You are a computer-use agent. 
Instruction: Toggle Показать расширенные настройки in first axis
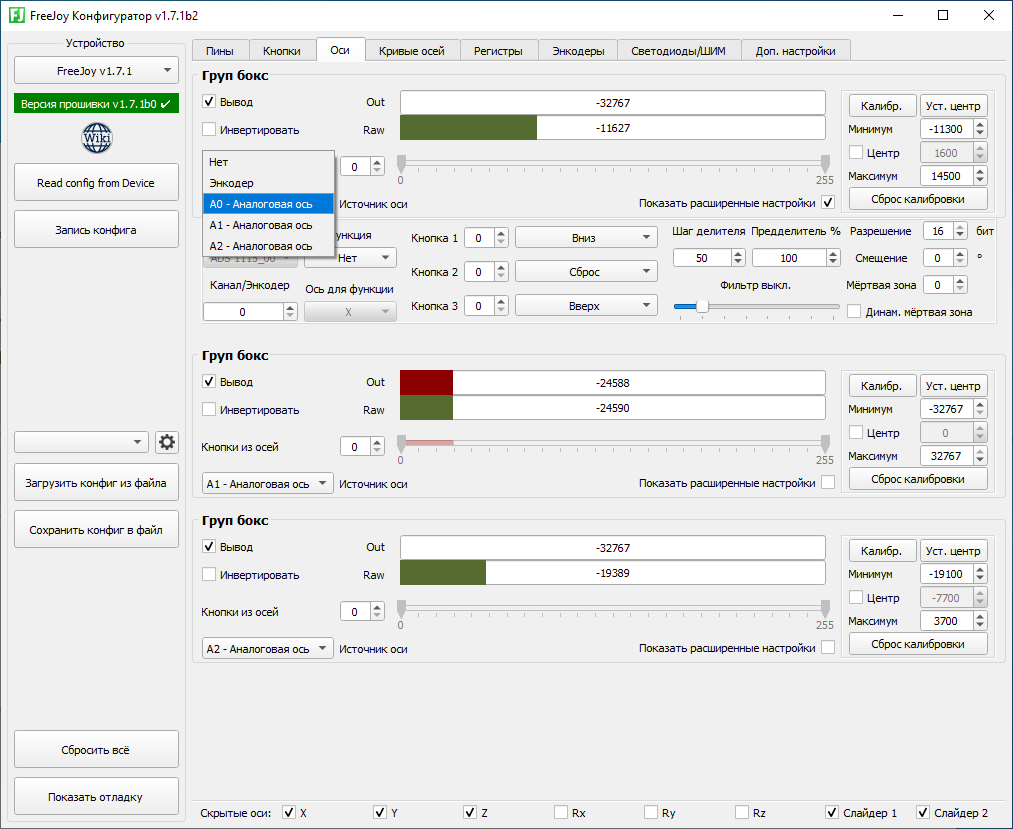(827, 203)
